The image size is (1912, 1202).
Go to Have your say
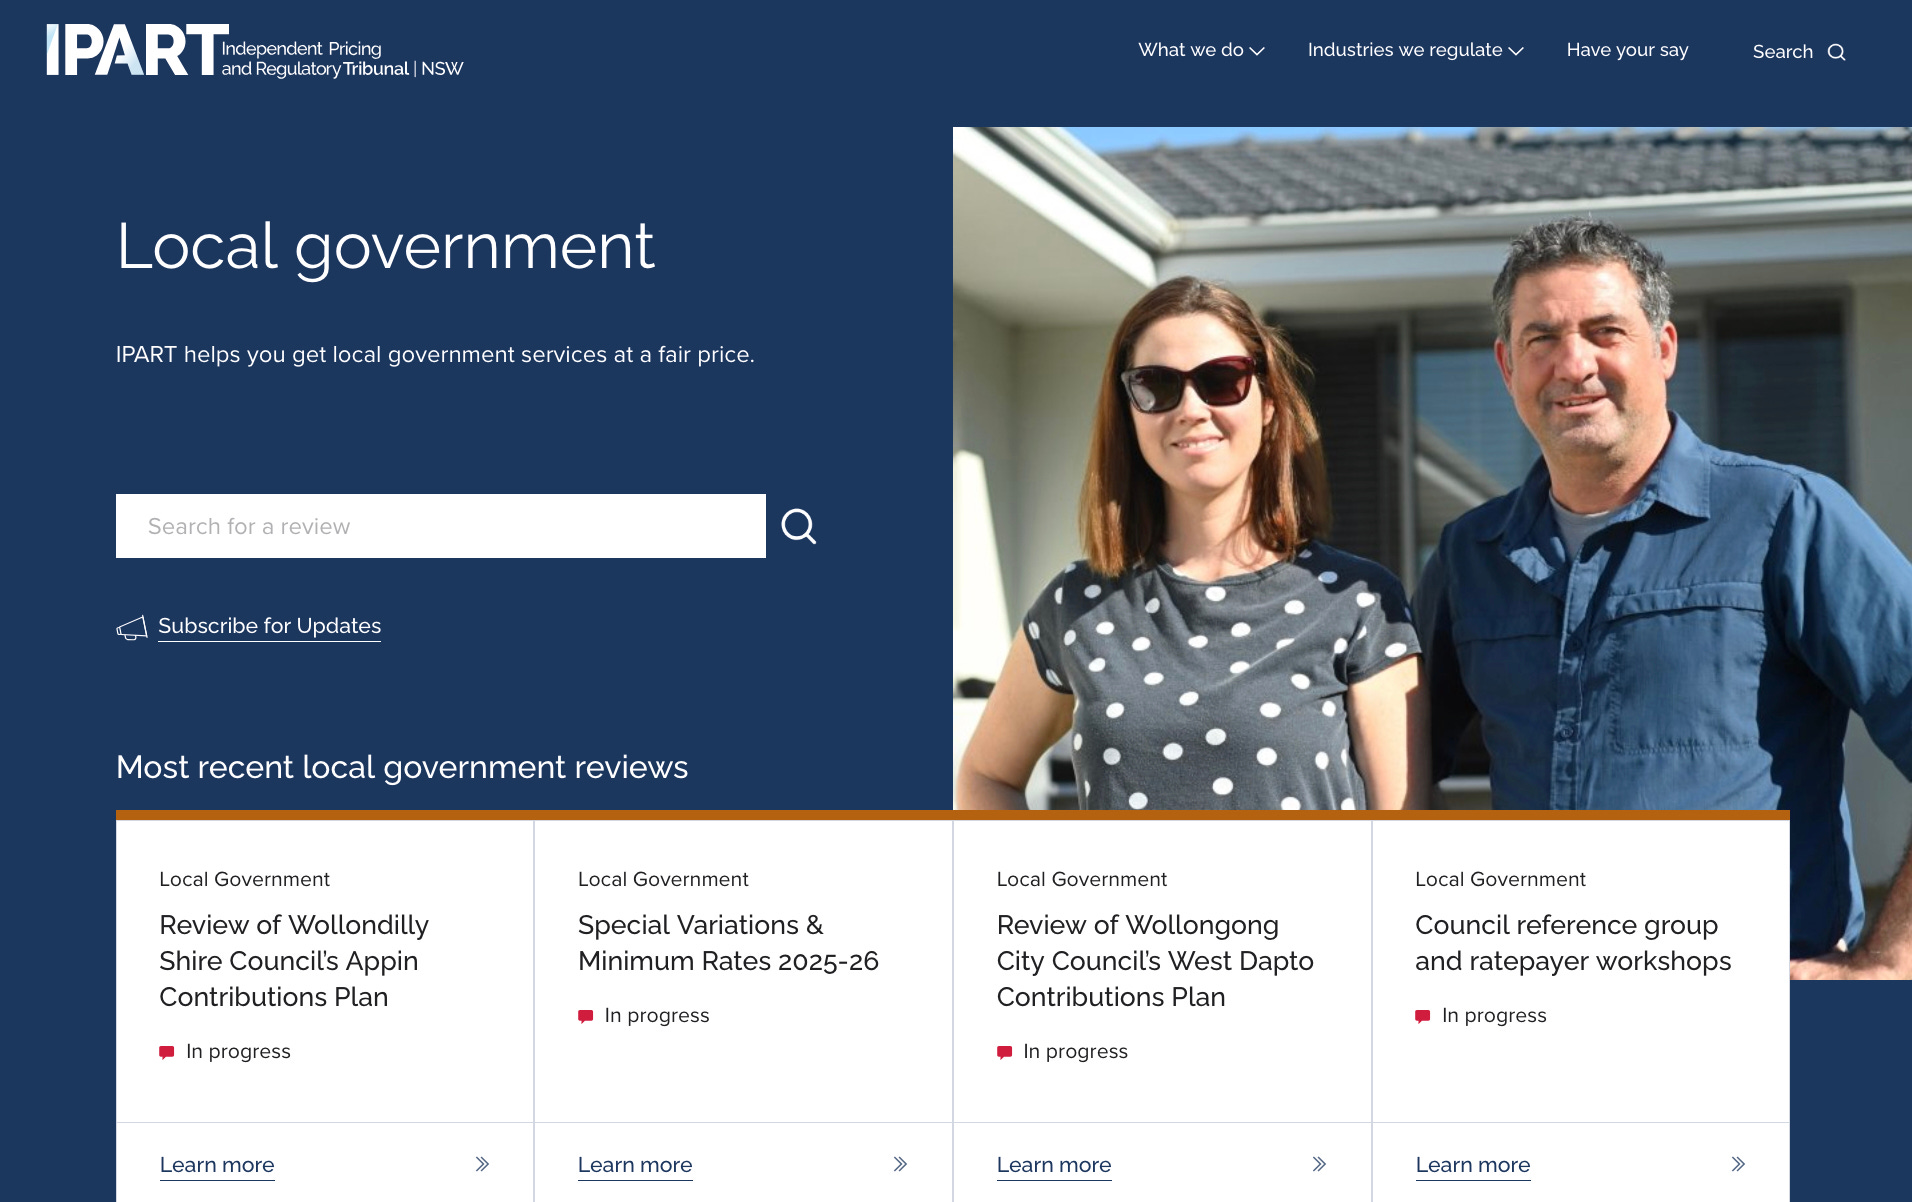(1627, 50)
